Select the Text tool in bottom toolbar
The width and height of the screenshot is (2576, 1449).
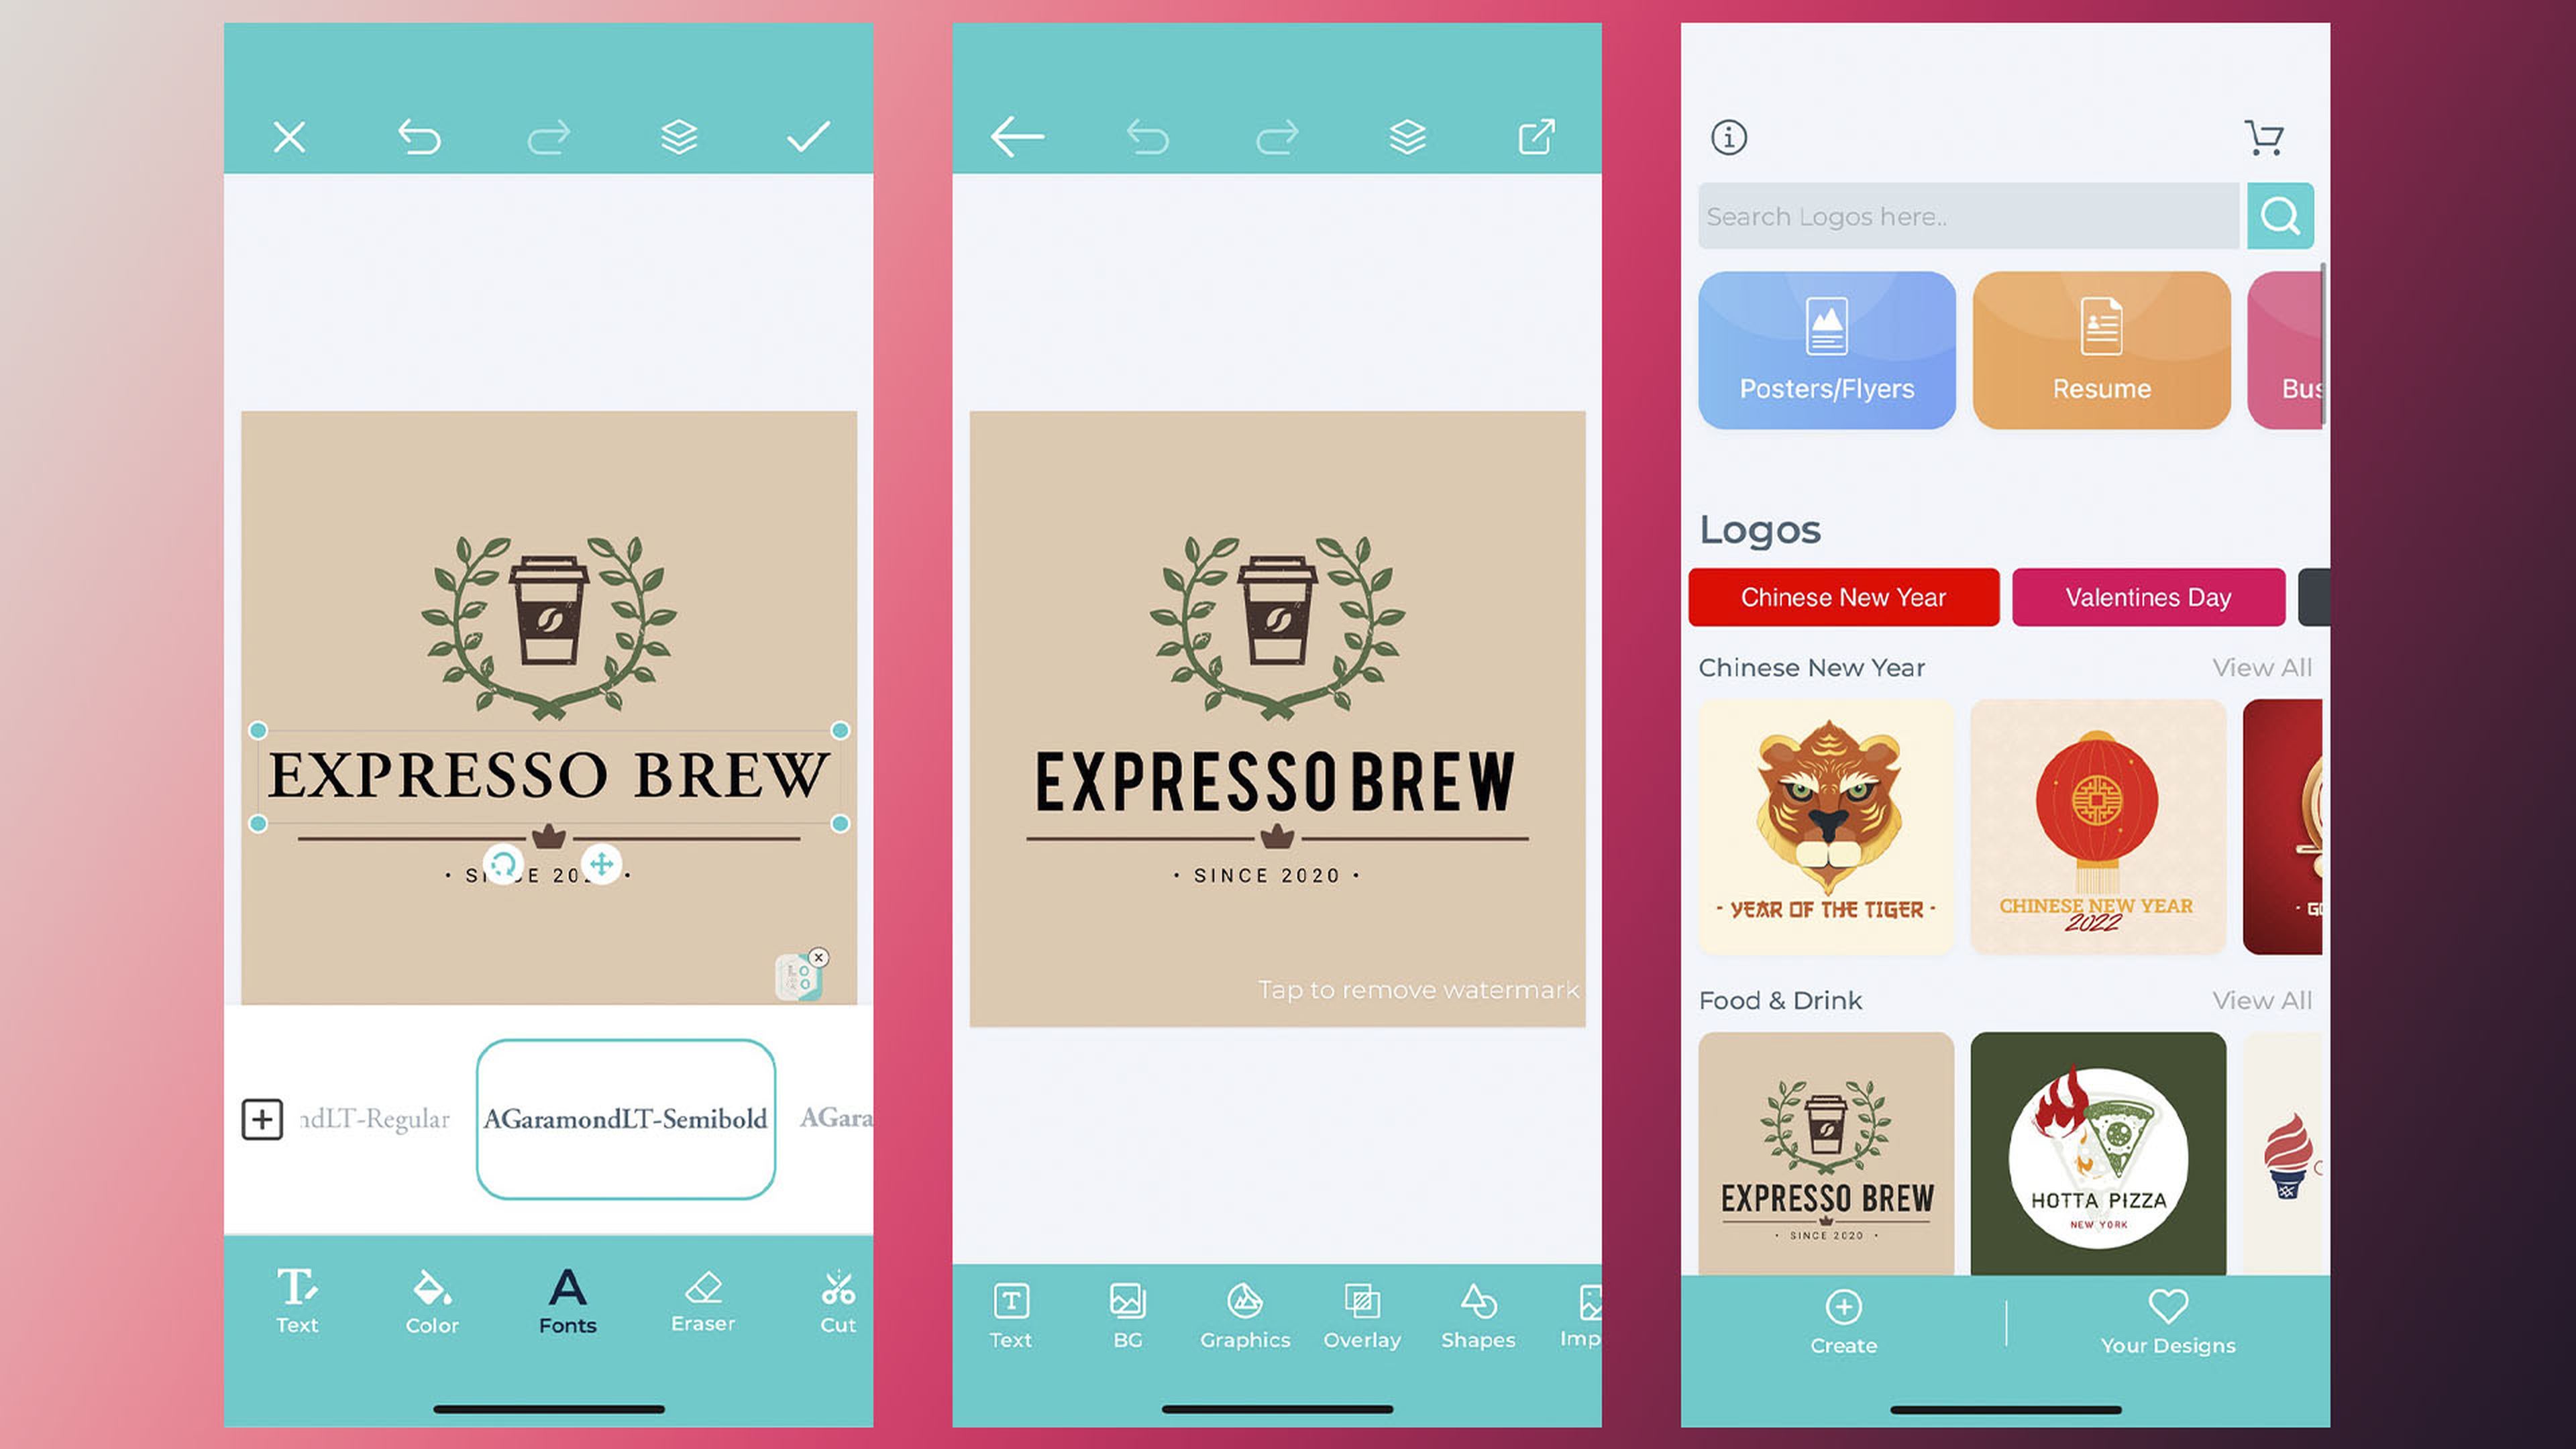[x=294, y=1300]
